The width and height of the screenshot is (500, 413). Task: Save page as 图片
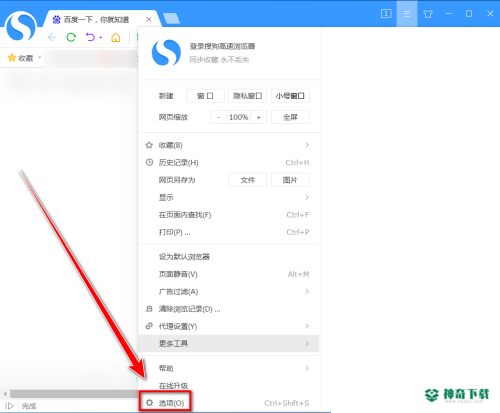click(290, 180)
